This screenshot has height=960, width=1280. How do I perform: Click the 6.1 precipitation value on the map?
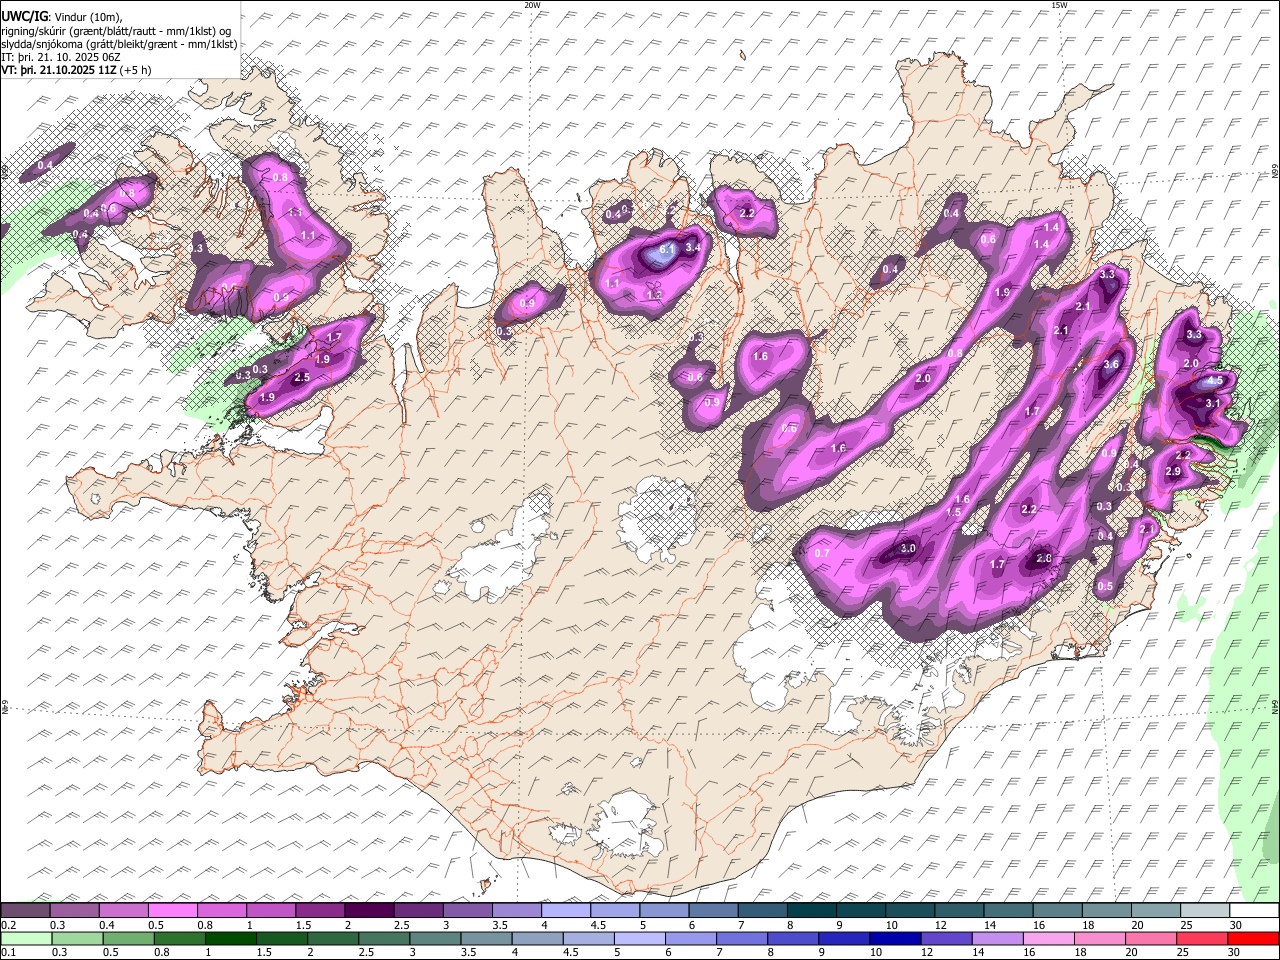(x=668, y=248)
